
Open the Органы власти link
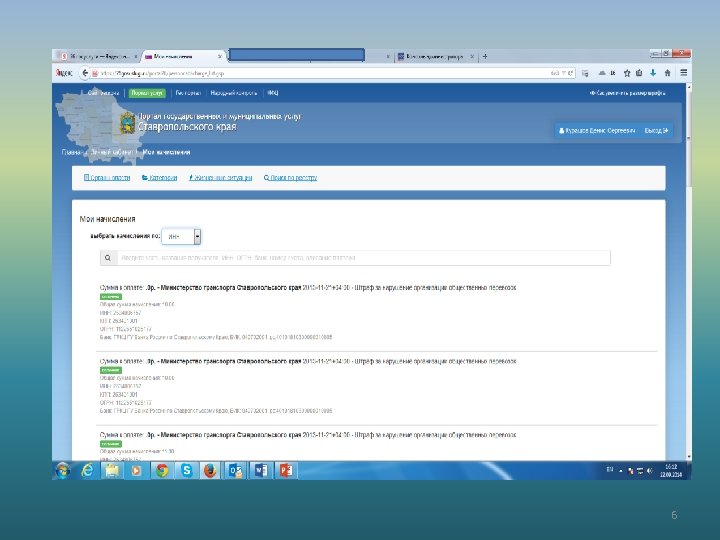(x=107, y=178)
